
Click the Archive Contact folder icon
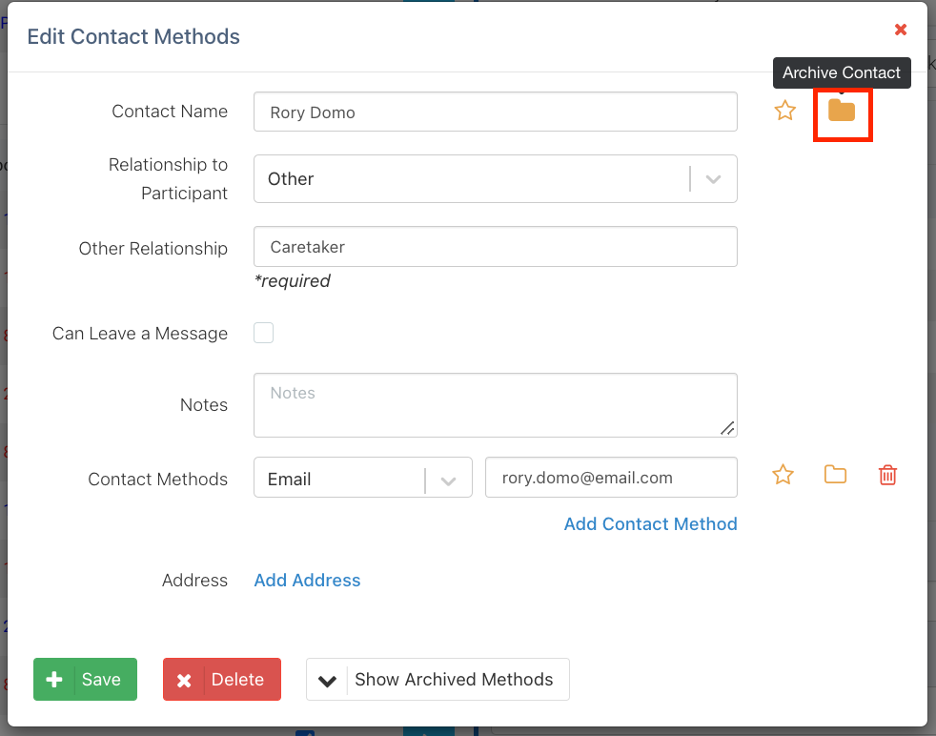tap(842, 111)
